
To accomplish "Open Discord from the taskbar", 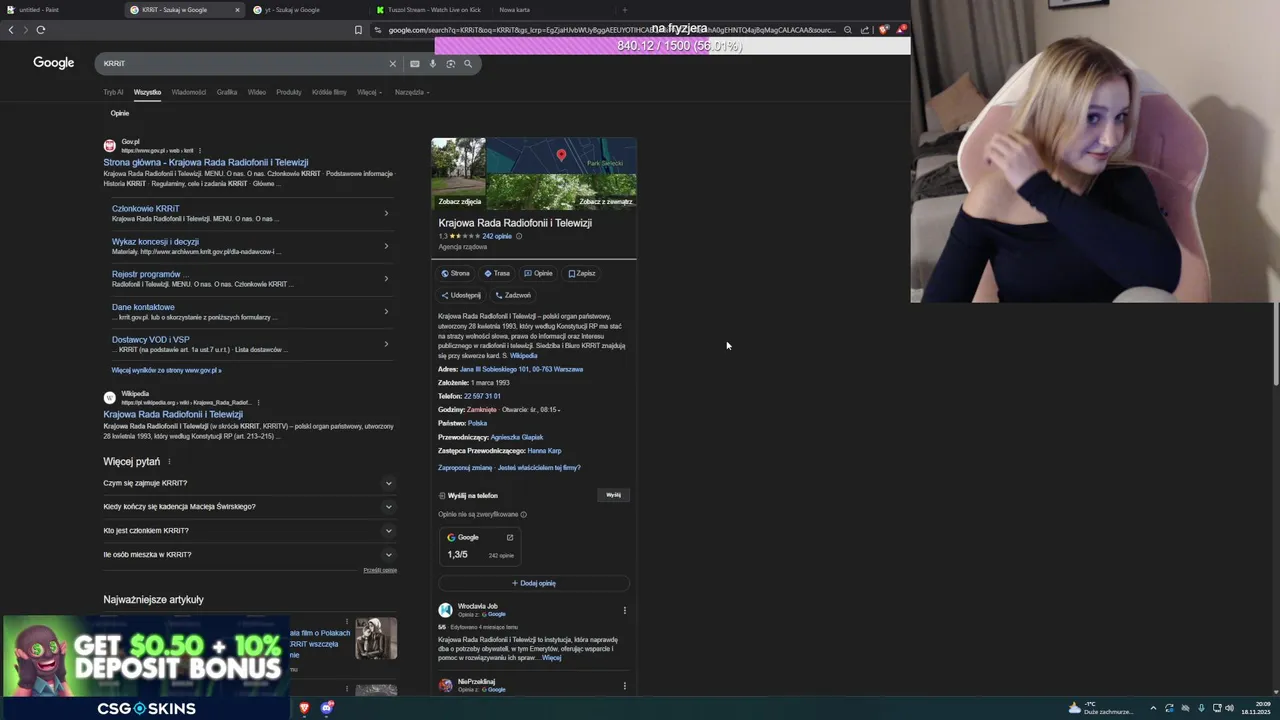I will tap(327, 708).
